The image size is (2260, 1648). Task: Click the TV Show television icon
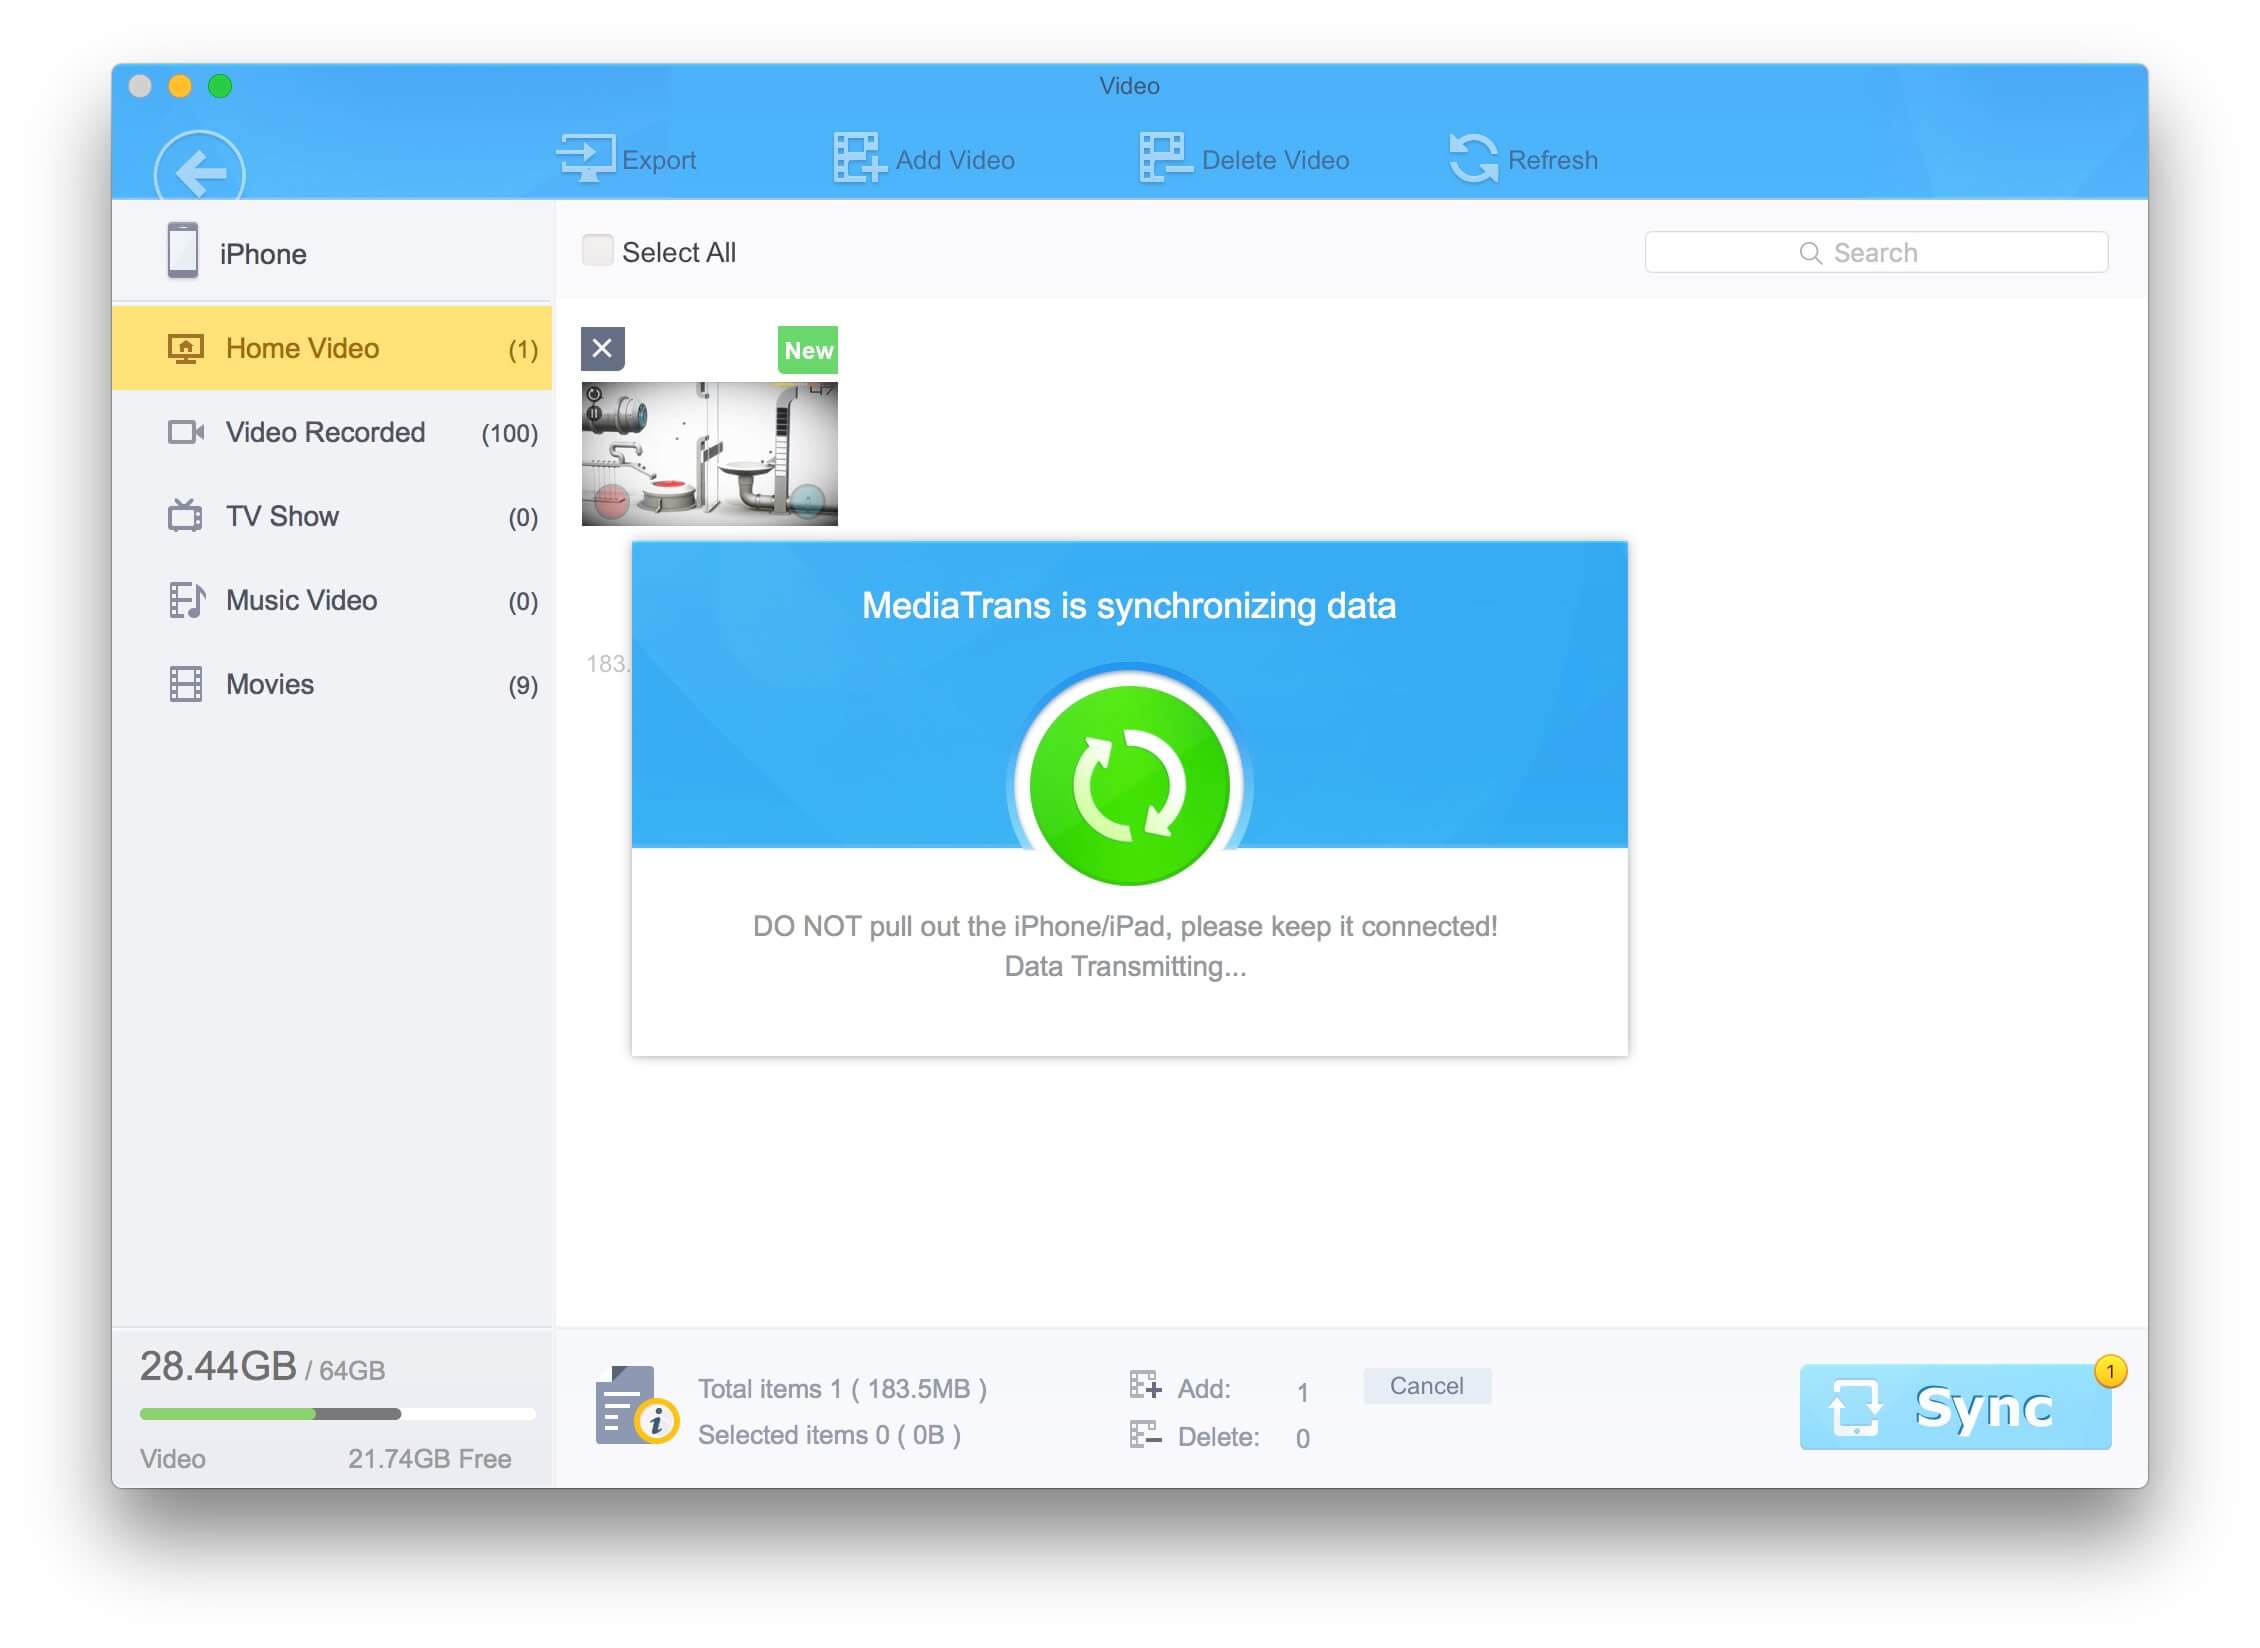click(x=185, y=516)
